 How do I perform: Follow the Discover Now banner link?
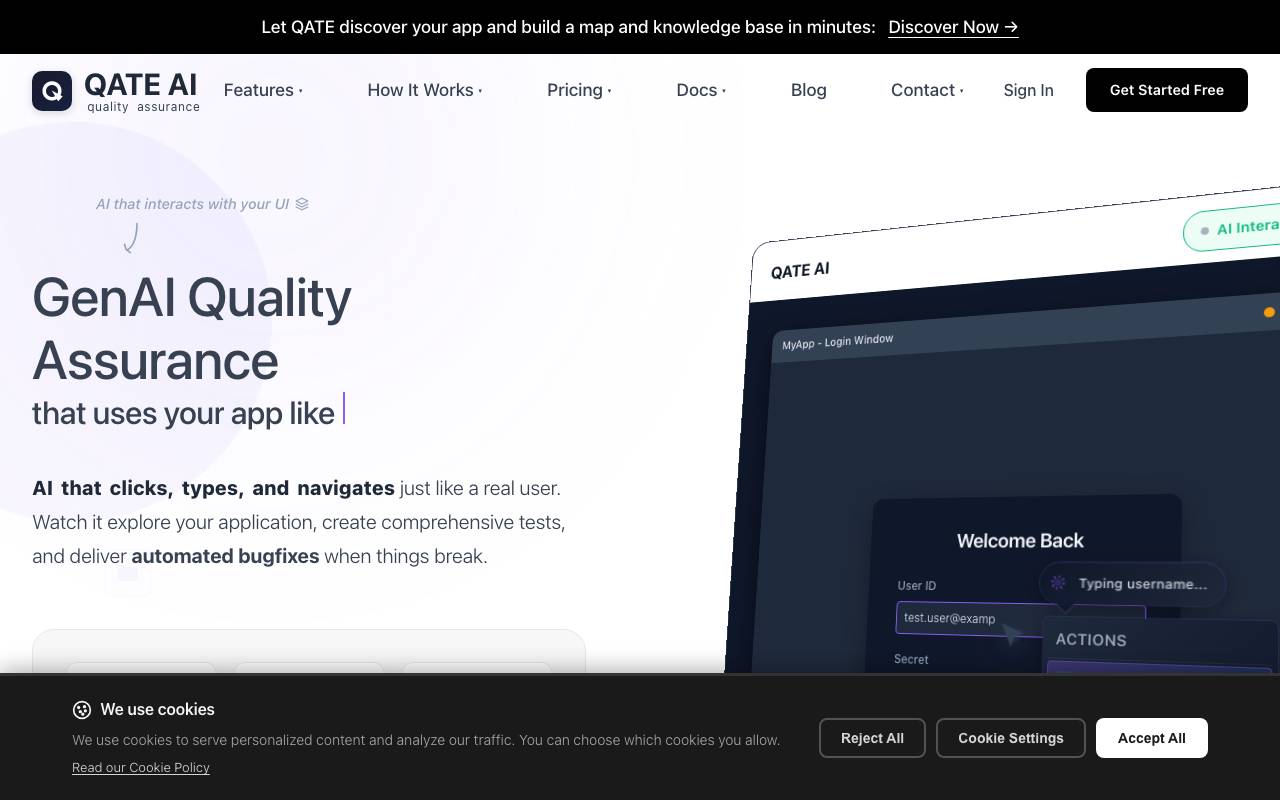coord(953,27)
